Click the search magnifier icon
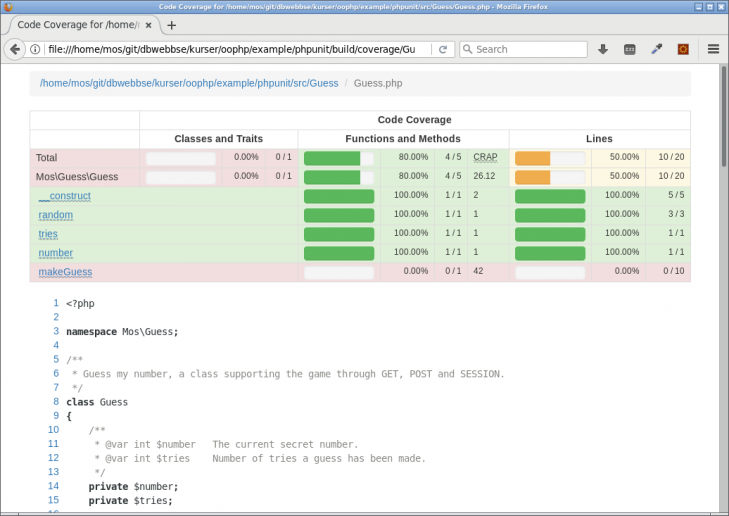 [468, 49]
